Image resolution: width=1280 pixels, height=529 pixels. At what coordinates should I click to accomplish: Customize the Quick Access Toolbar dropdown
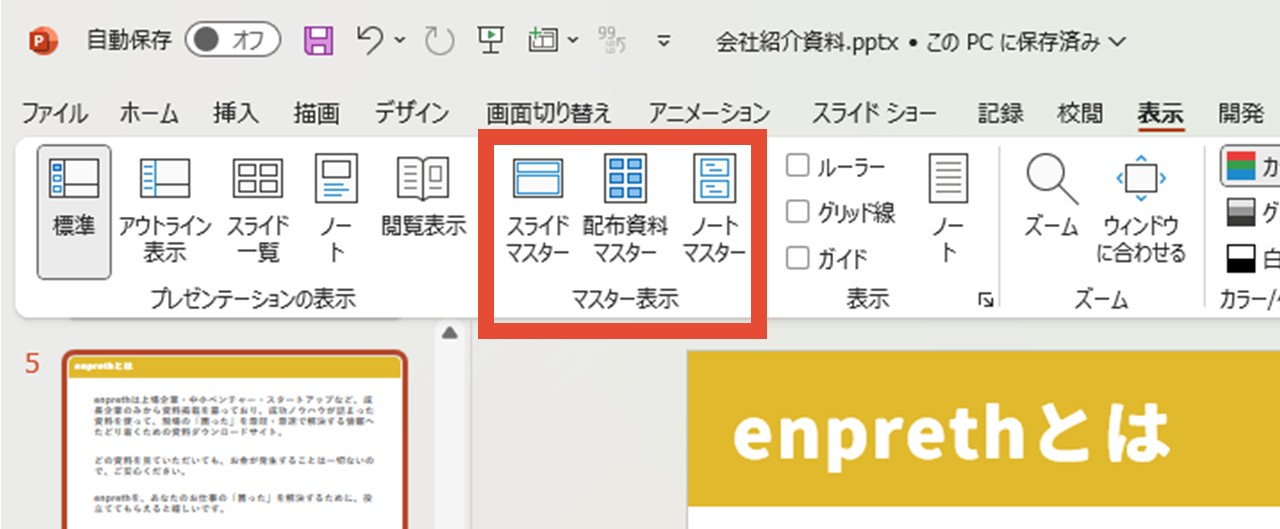(x=662, y=41)
